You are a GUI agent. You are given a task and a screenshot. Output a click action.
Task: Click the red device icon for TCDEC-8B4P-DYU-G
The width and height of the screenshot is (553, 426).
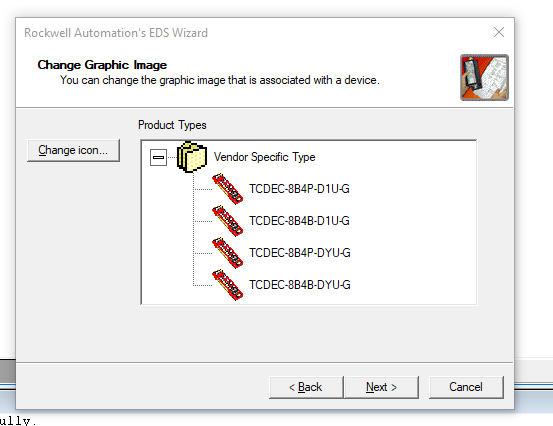pyautogui.click(x=227, y=253)
